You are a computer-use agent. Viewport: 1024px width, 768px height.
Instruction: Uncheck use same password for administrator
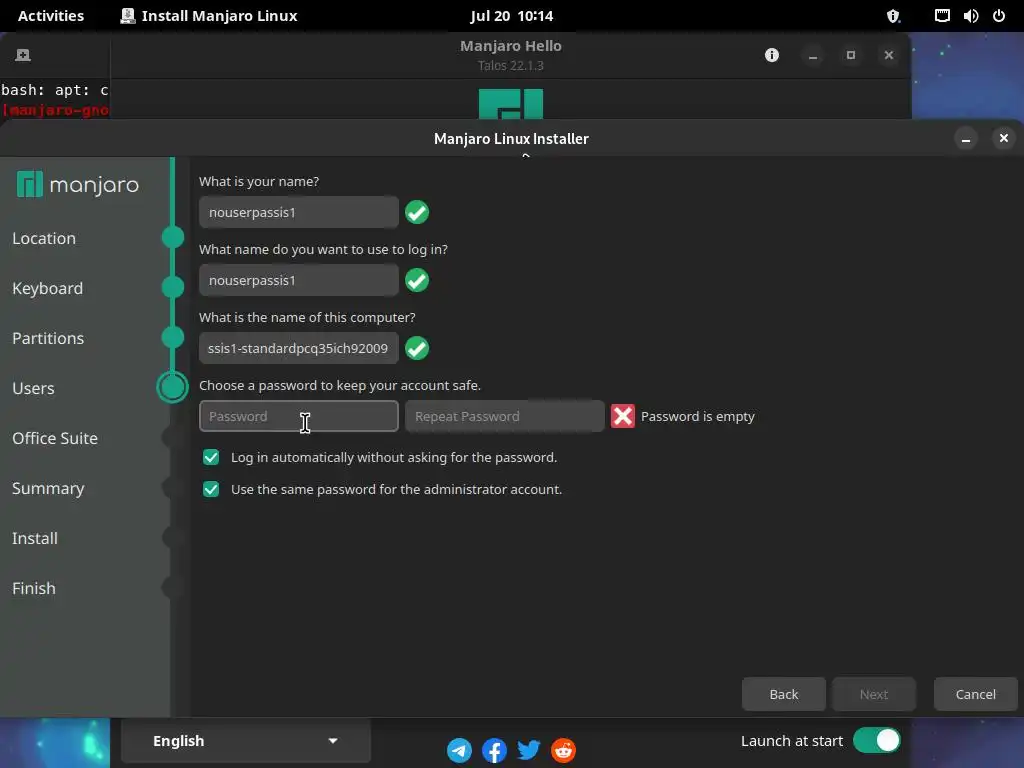(x=211, y=489)
